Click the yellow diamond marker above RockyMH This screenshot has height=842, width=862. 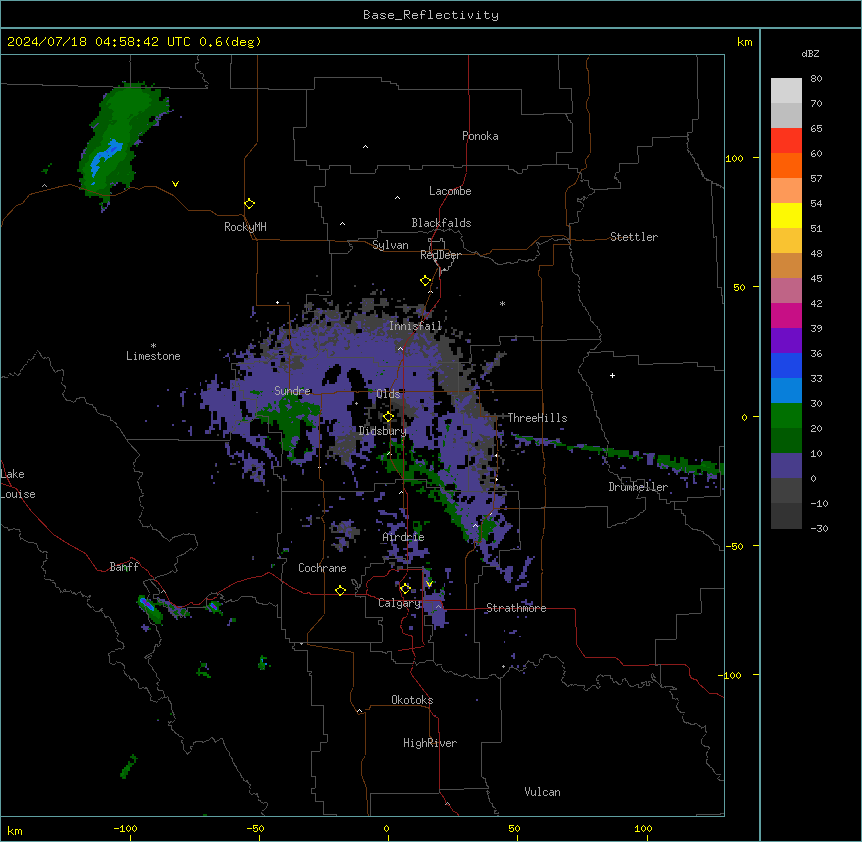click(249, 203)
